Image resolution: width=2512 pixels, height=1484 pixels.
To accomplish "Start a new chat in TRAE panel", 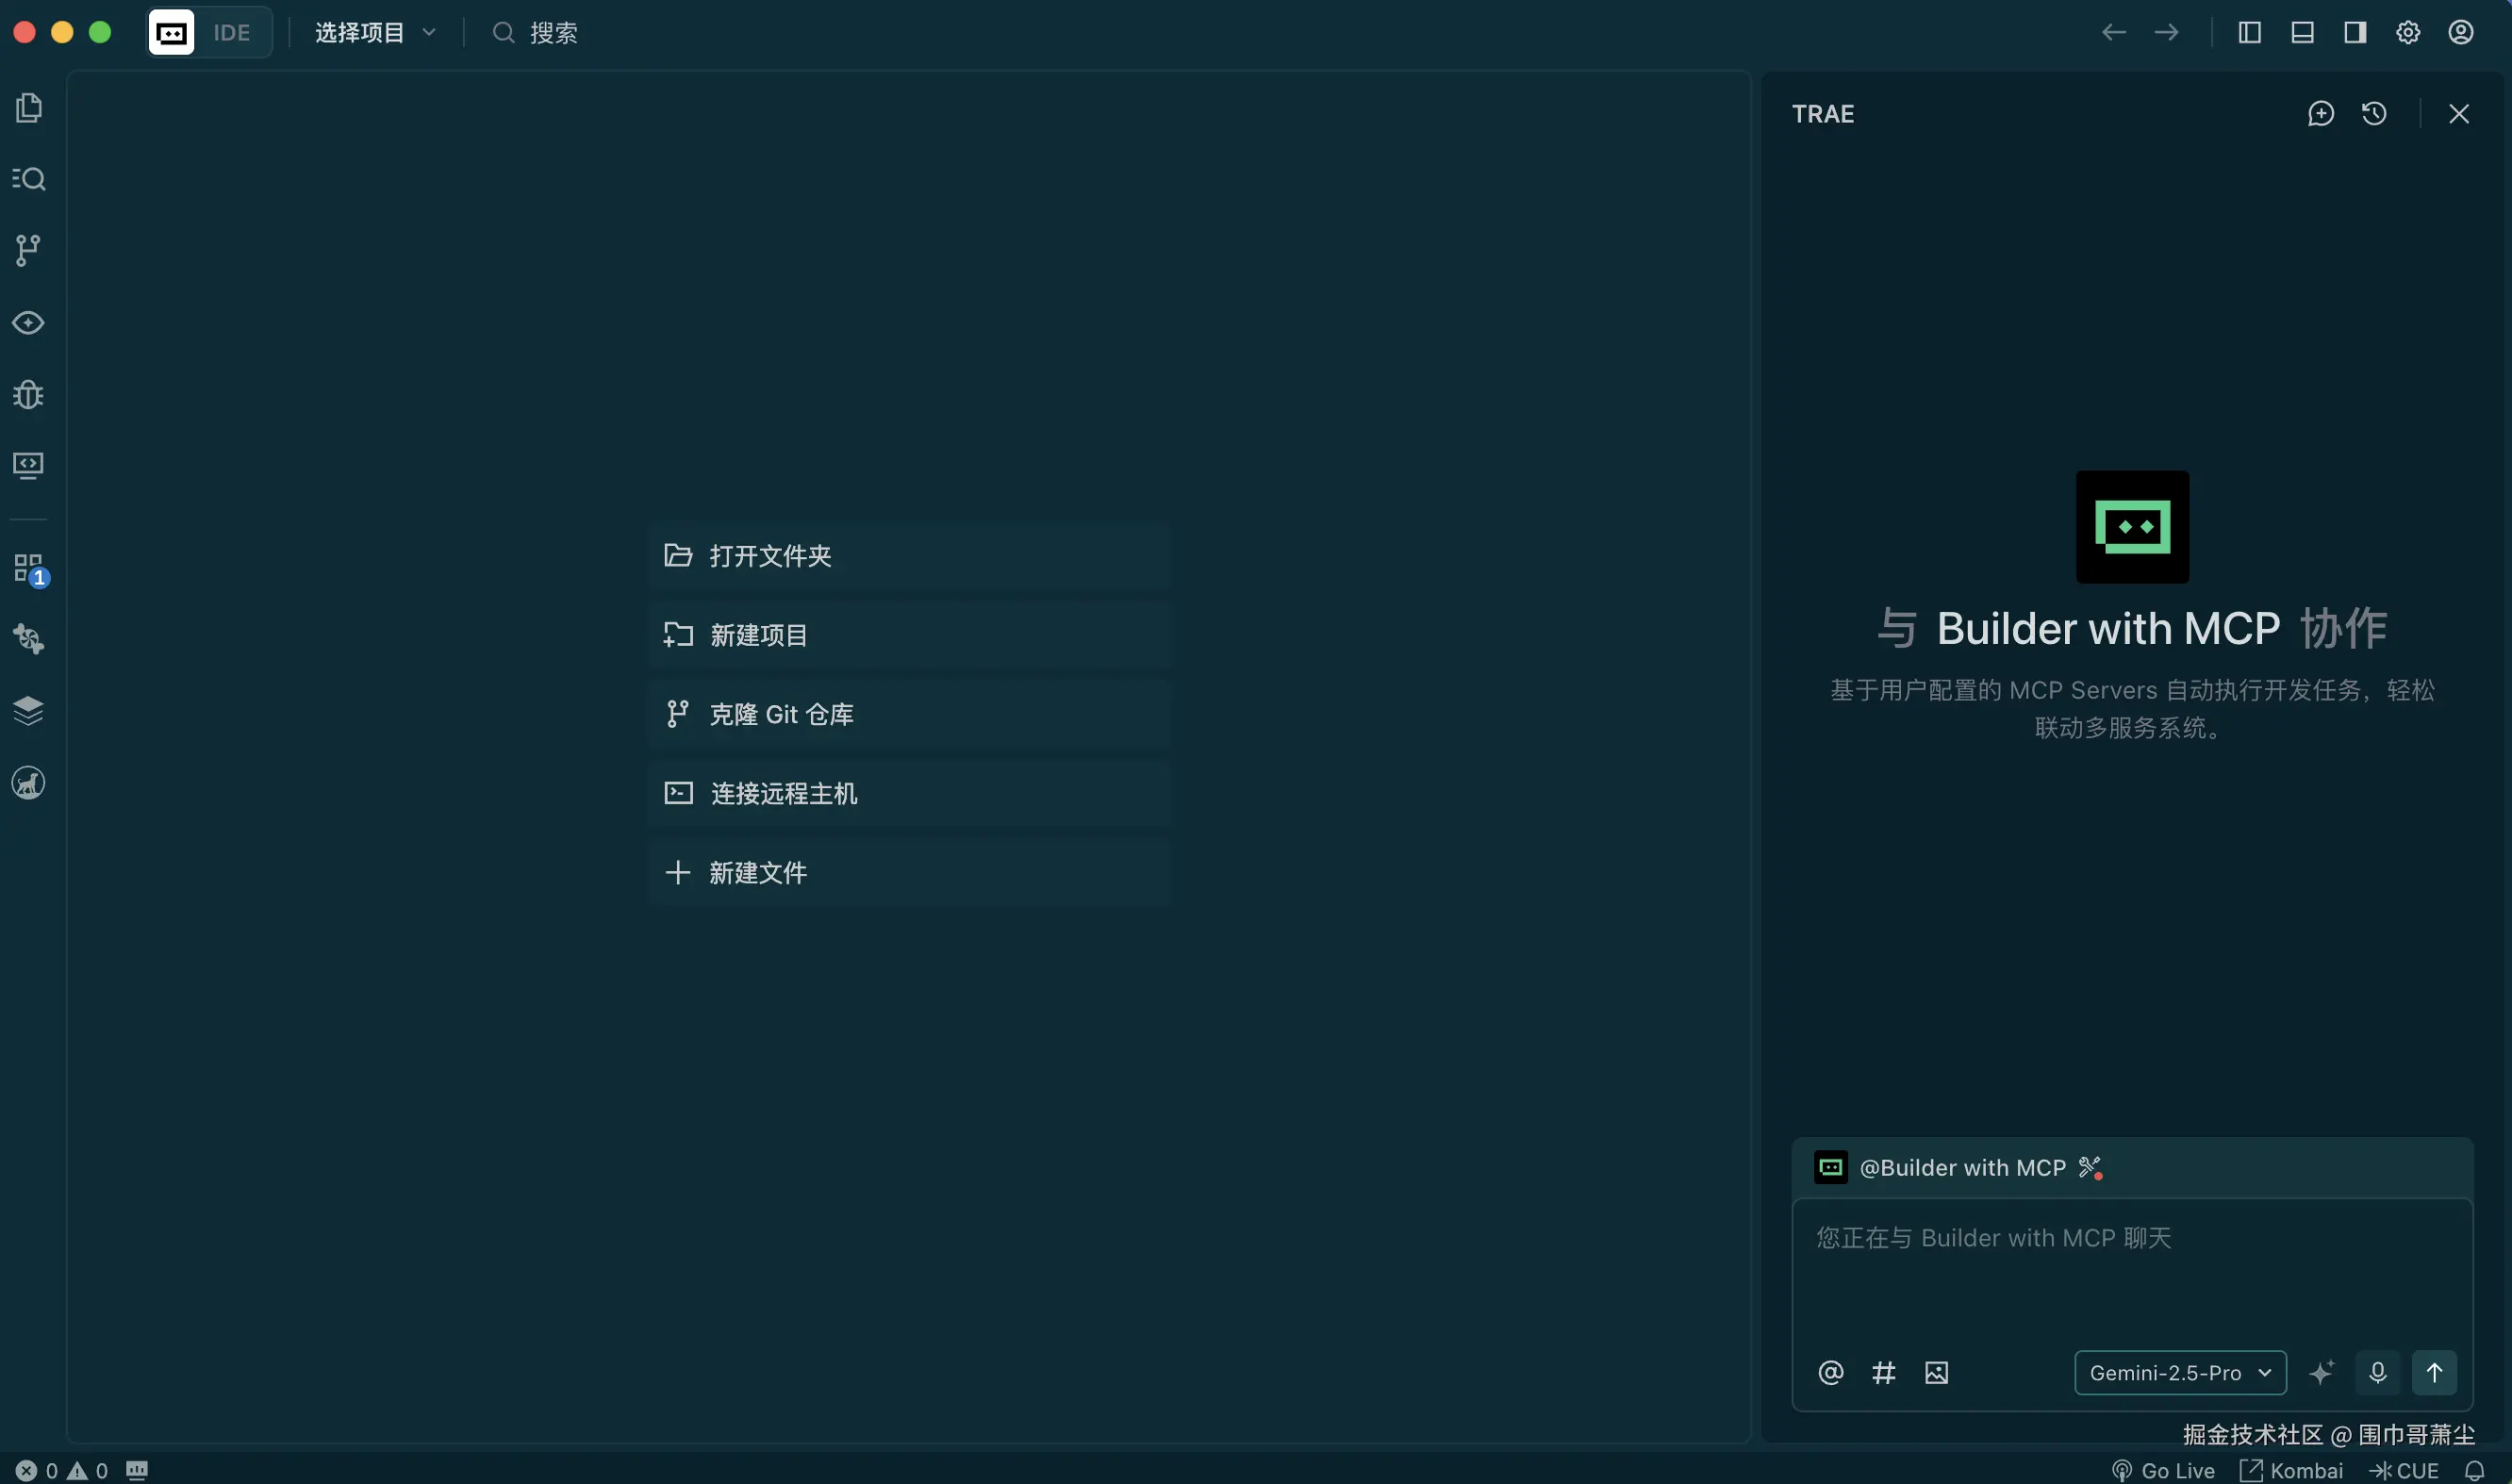I will click(2320, 114).
